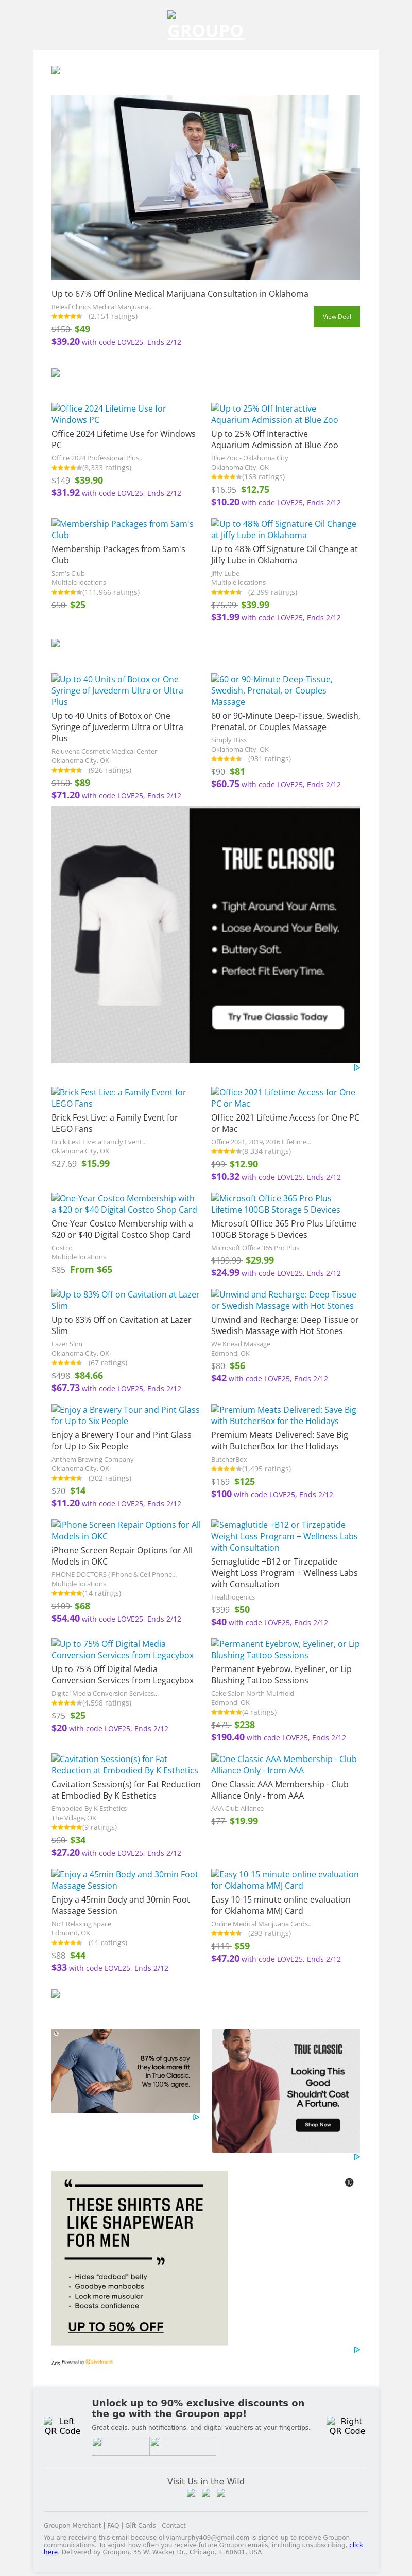Image resolution: width=412 pixels, height=2576 pixels.
Task: Click the second app store badge
Action: tap(183, 2446)
